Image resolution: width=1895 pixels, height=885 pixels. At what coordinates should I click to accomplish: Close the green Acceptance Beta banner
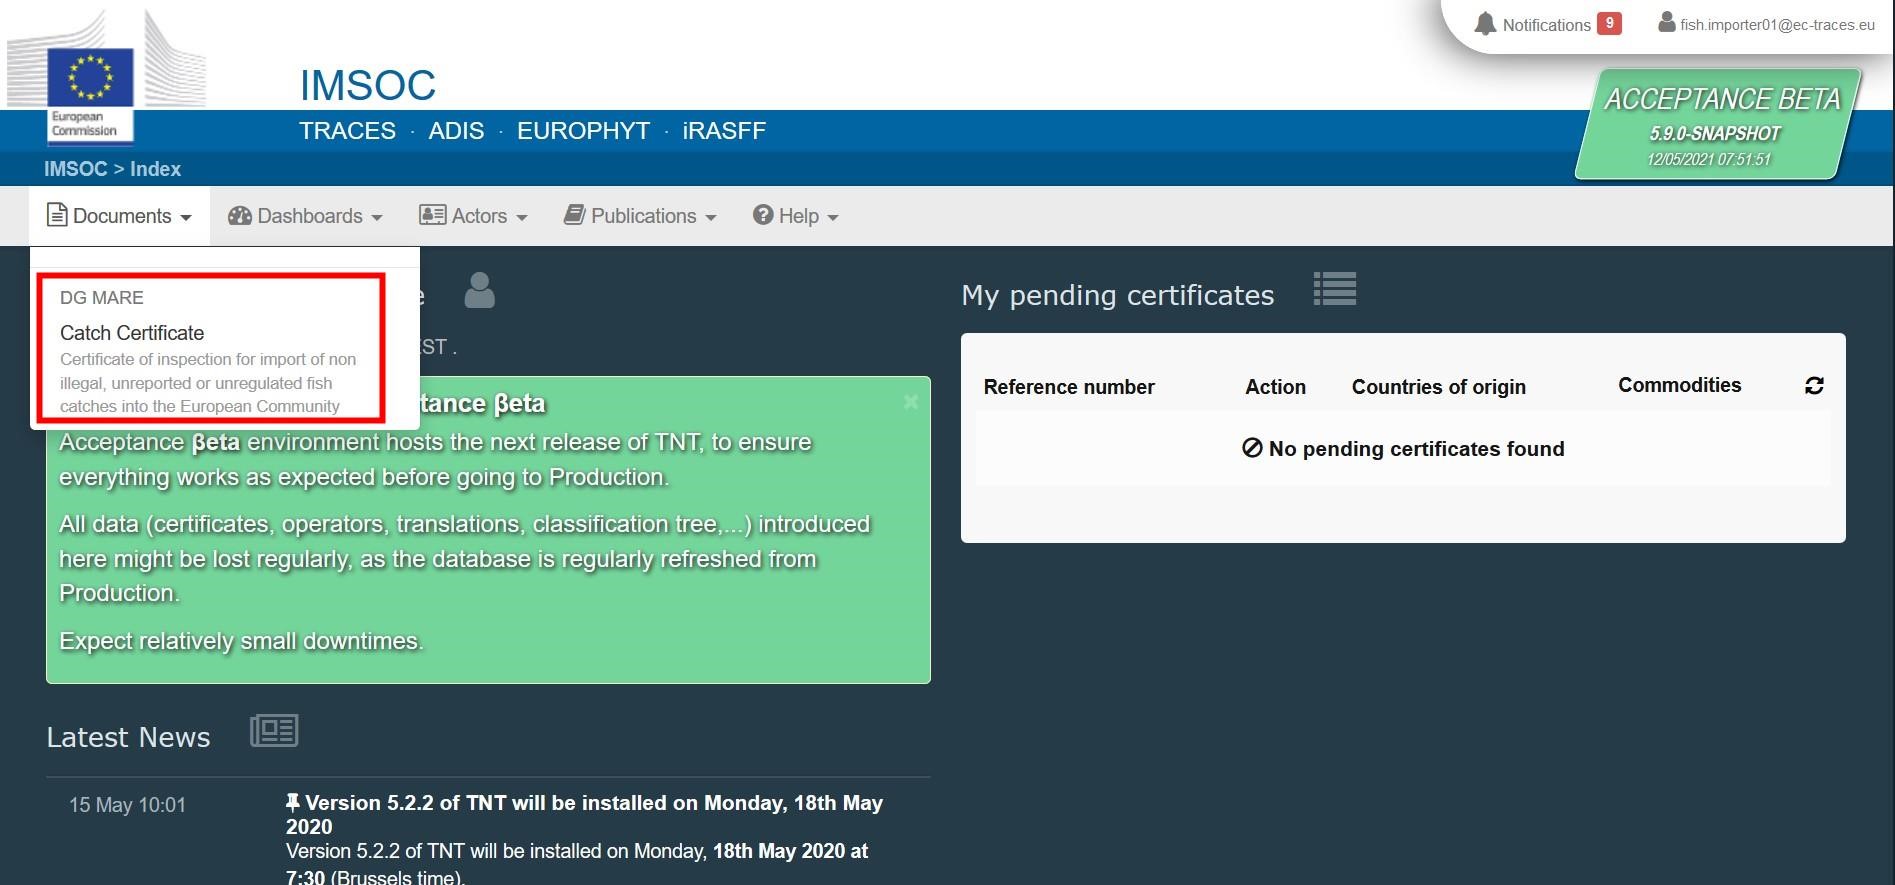910,402
